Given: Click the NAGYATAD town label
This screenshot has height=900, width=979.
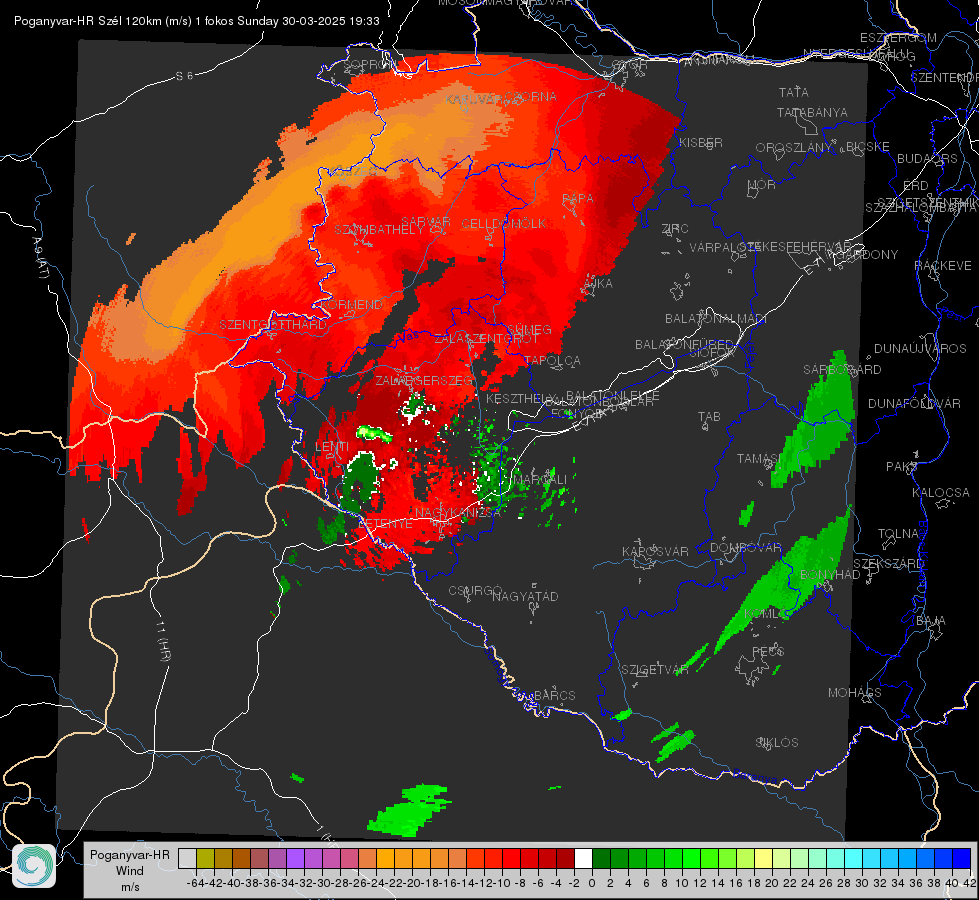Looking at the screenshot, I should pyautogui.click(x=525, y=596).
